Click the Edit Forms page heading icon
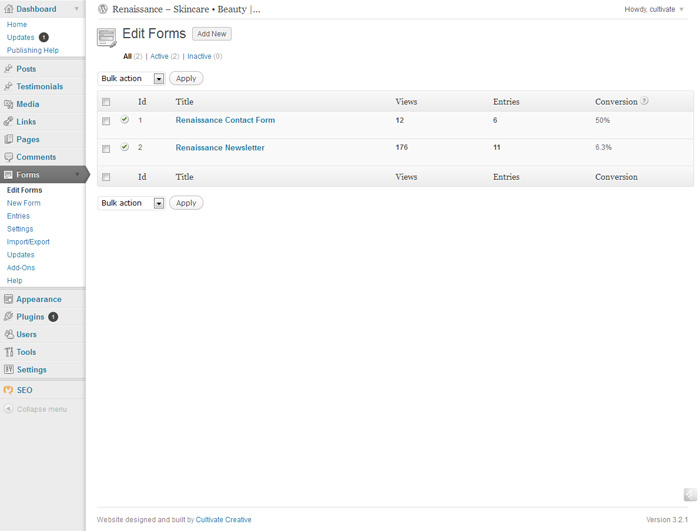This screenshot has width=700, height=531. (107, 38)
